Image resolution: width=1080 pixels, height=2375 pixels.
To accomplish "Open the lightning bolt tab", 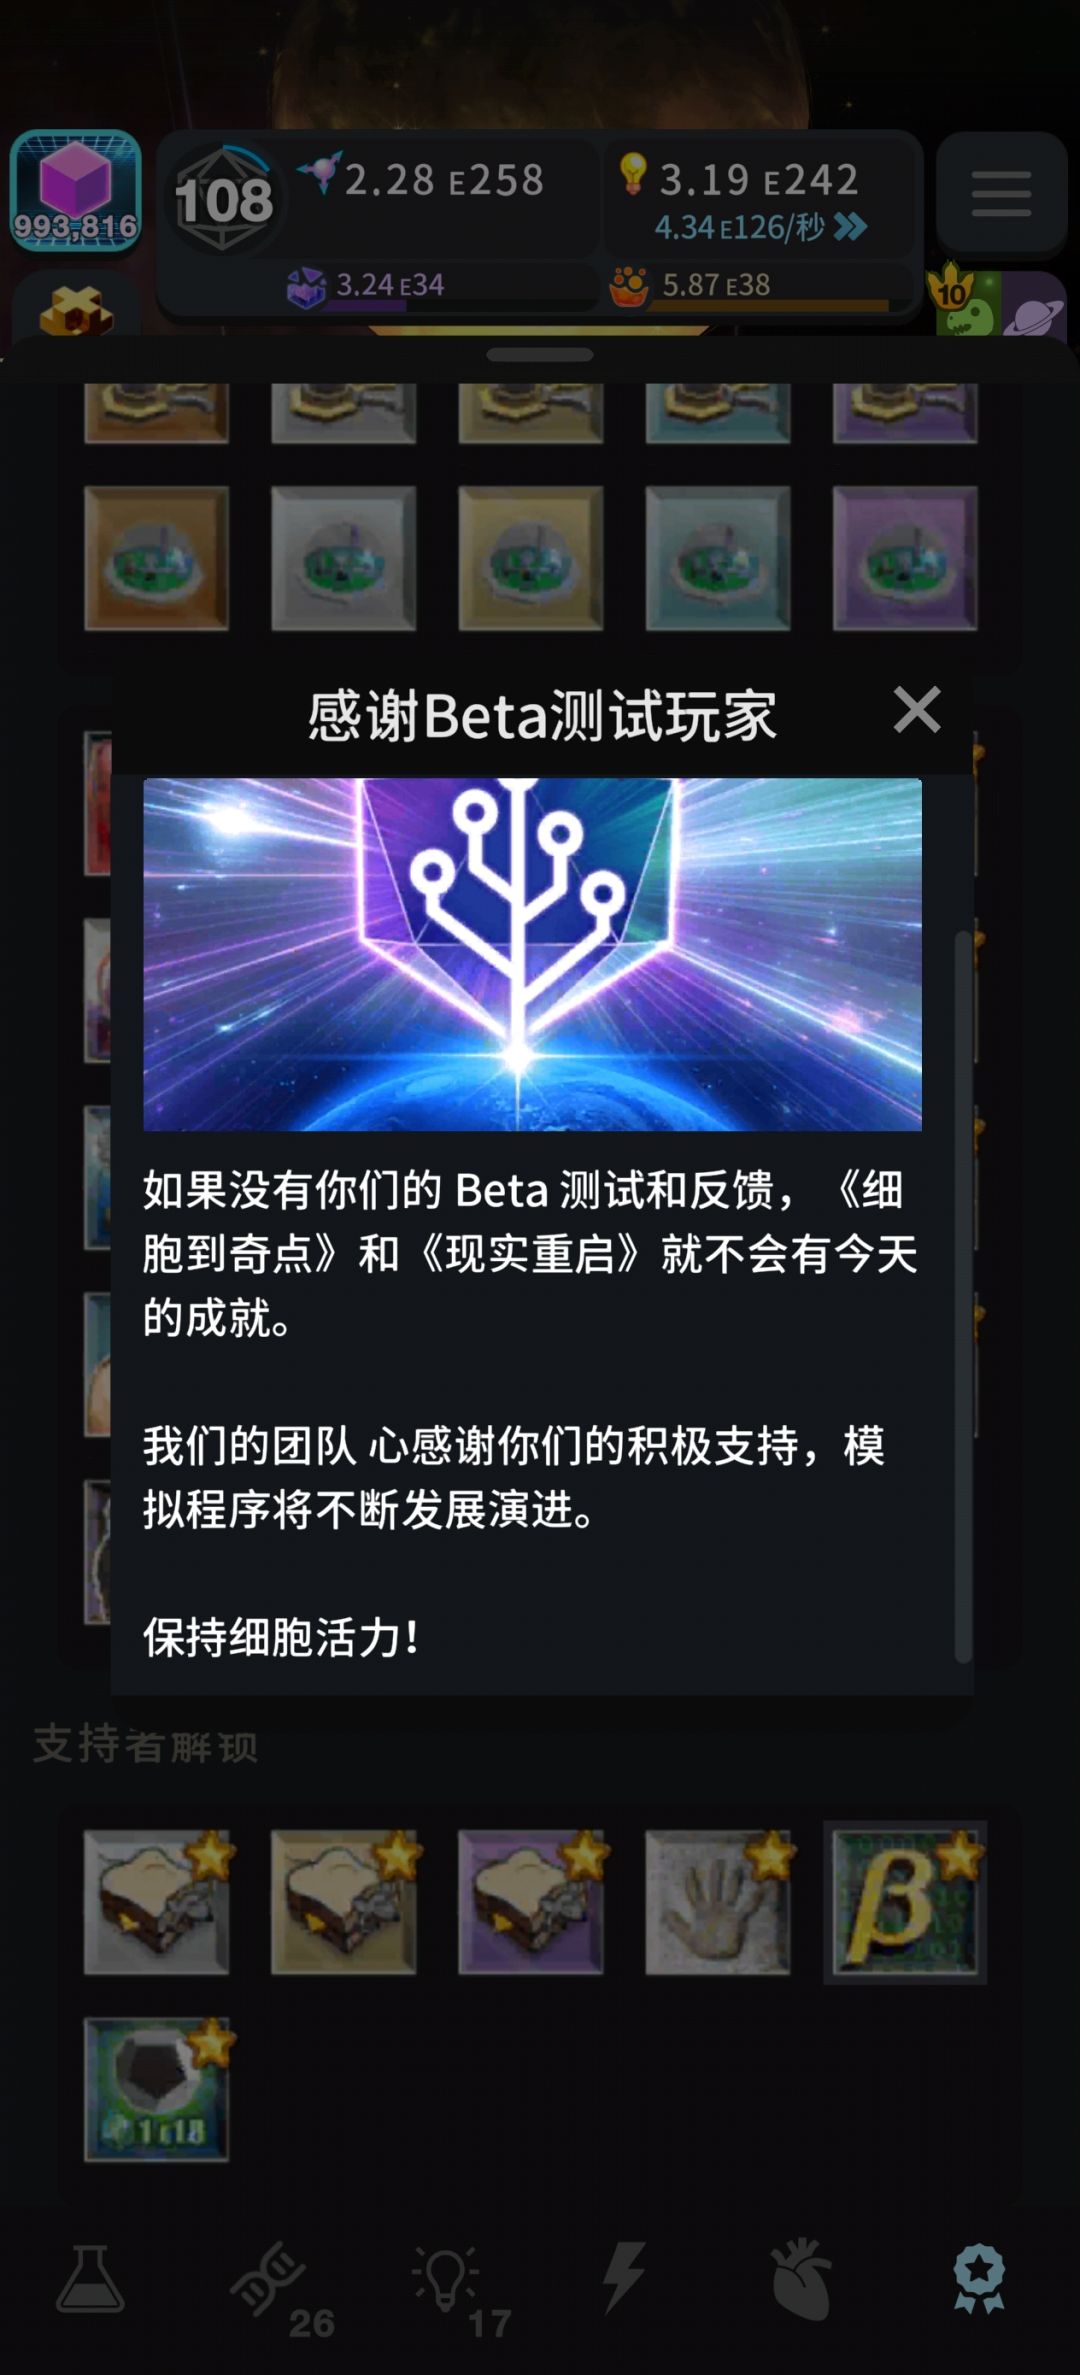I will click(x=624, y=2278).
